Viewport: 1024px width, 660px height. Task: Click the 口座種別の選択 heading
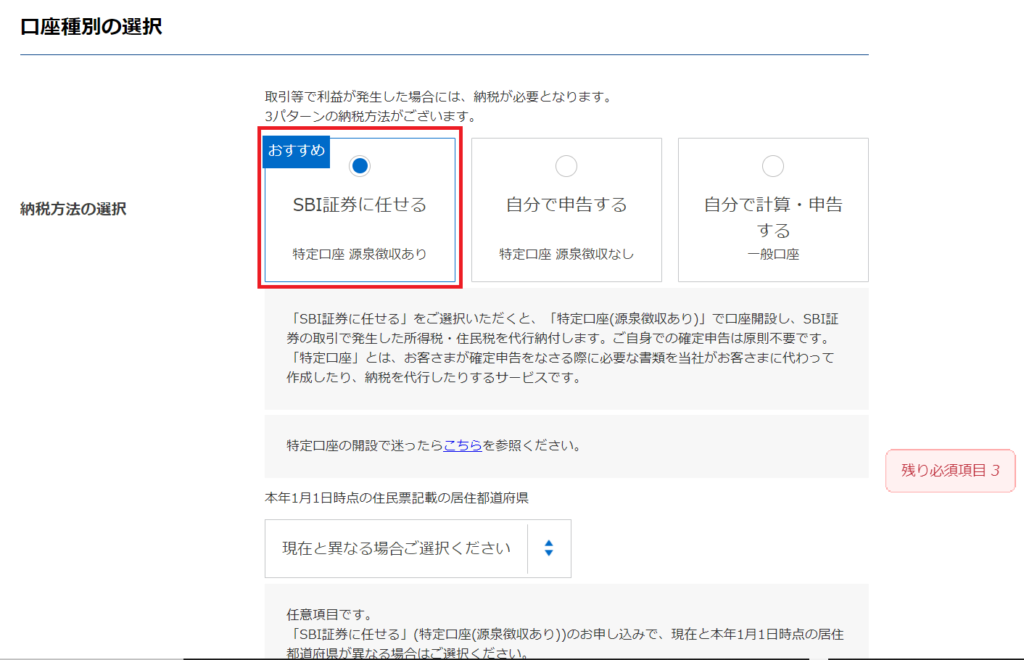coord(91,27)
